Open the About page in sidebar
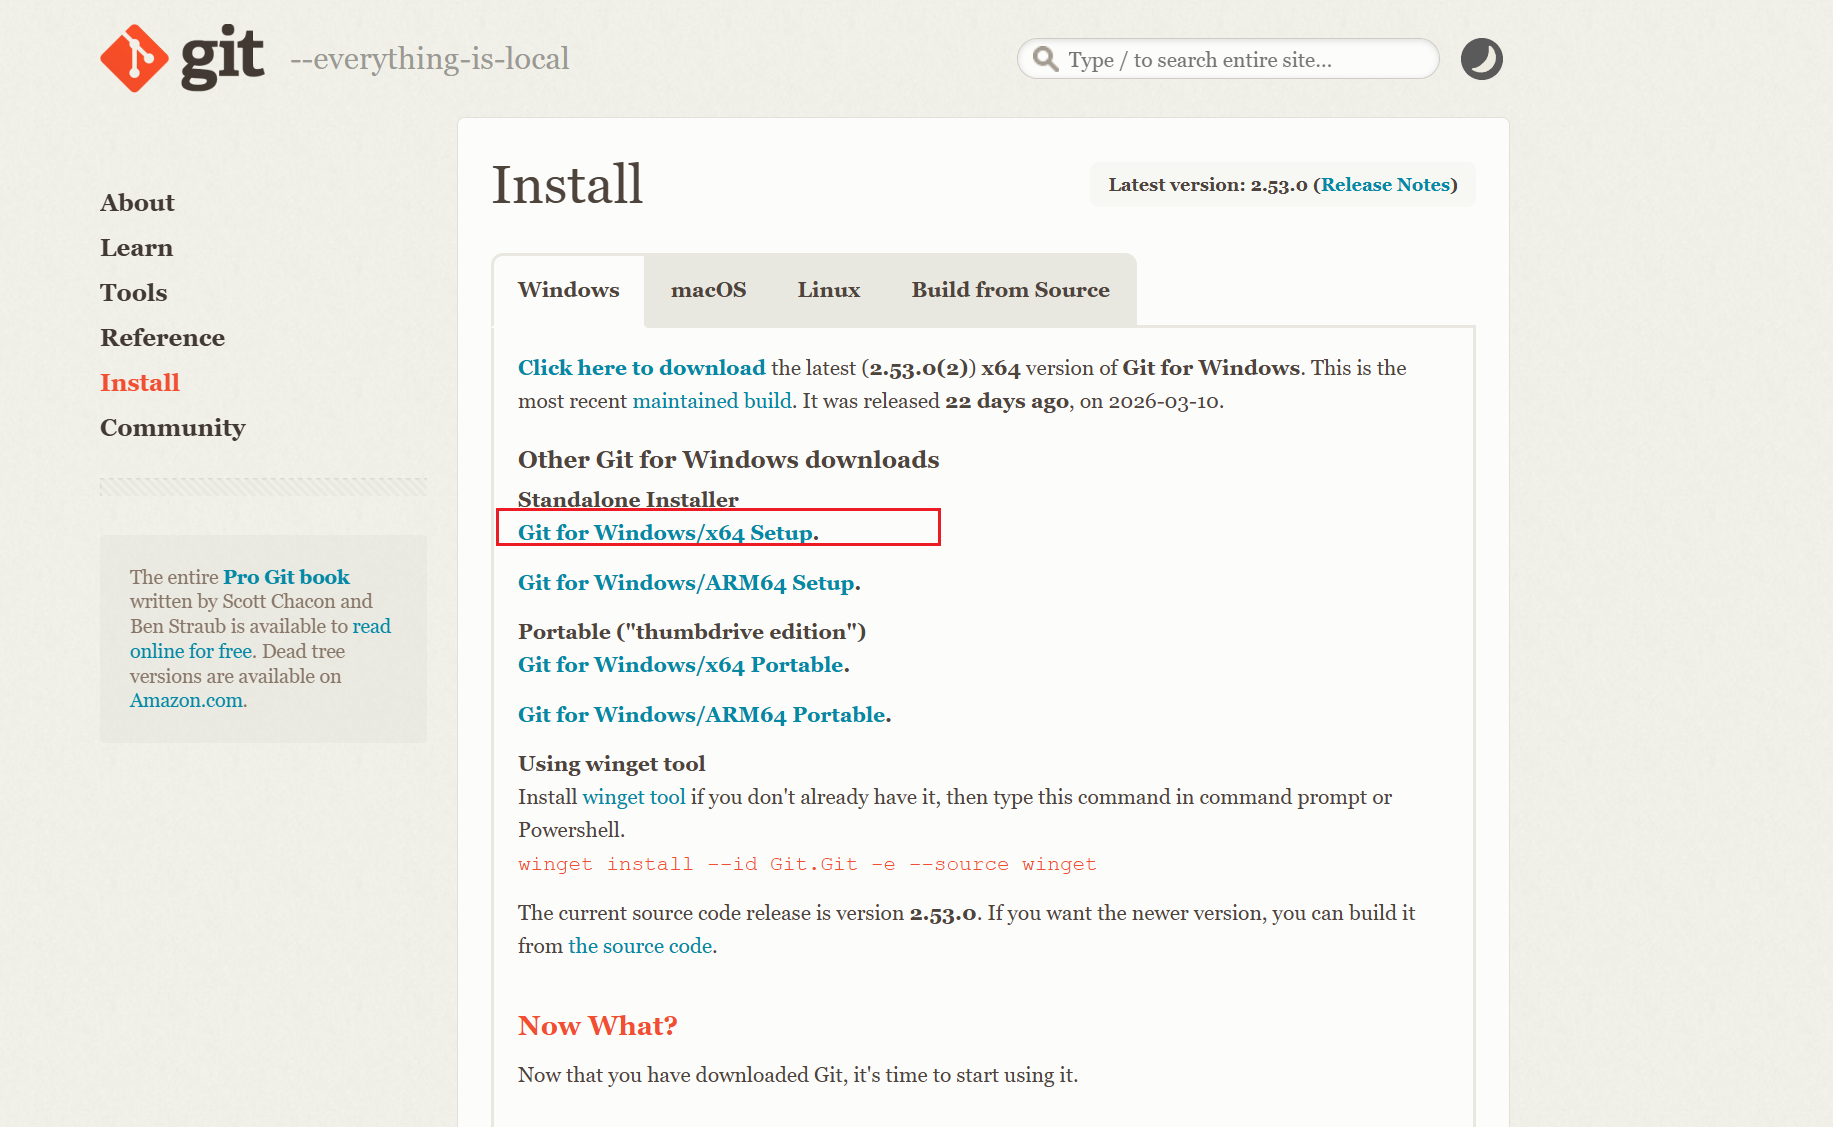Image resolution: width=1833 pixels, height=1127 pixels. click(137, 203)
